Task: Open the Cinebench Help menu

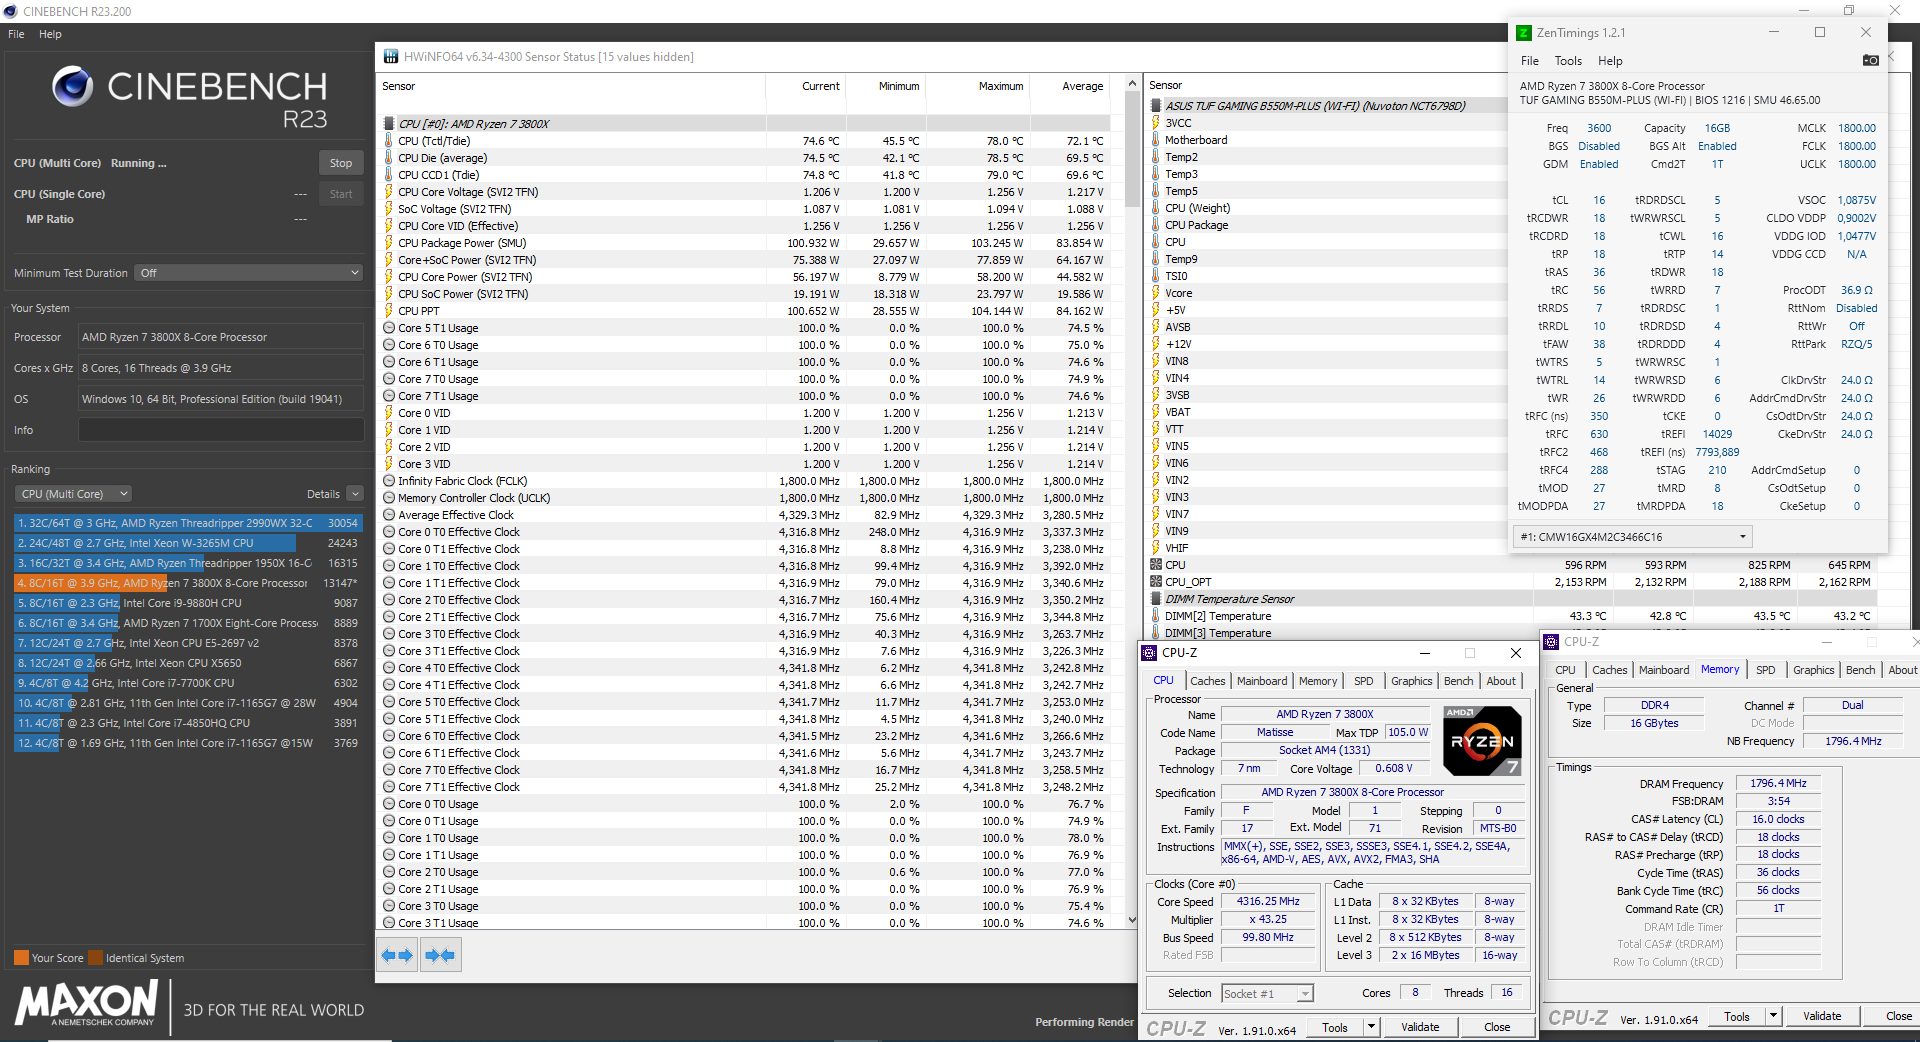Action: pos(50,34)
